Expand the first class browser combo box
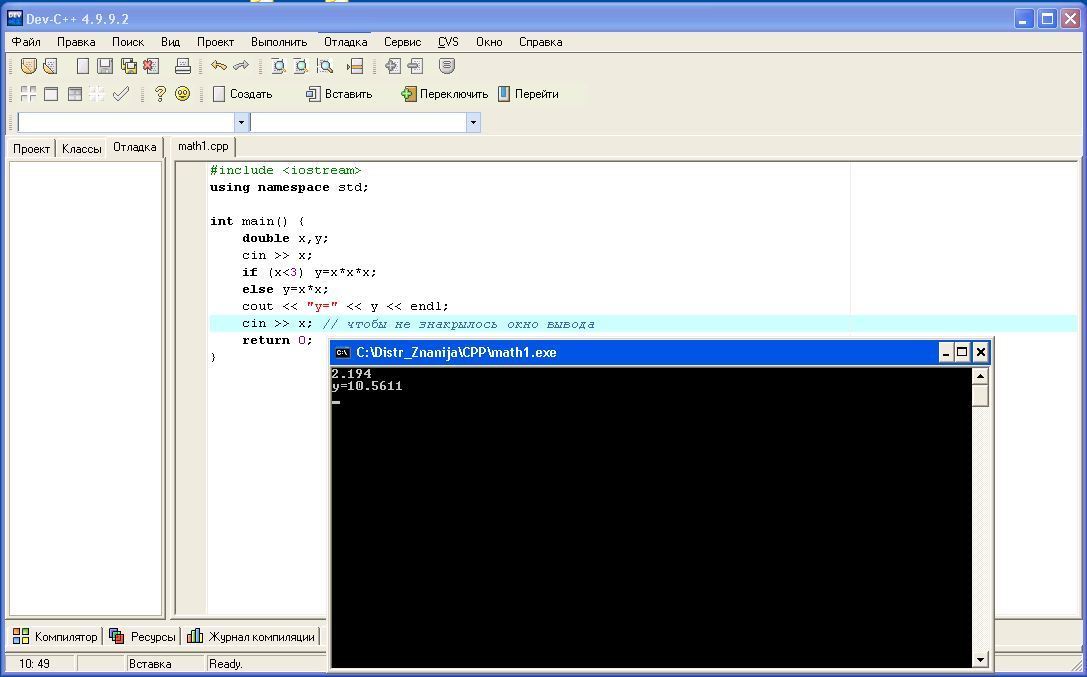 point(241,122)
